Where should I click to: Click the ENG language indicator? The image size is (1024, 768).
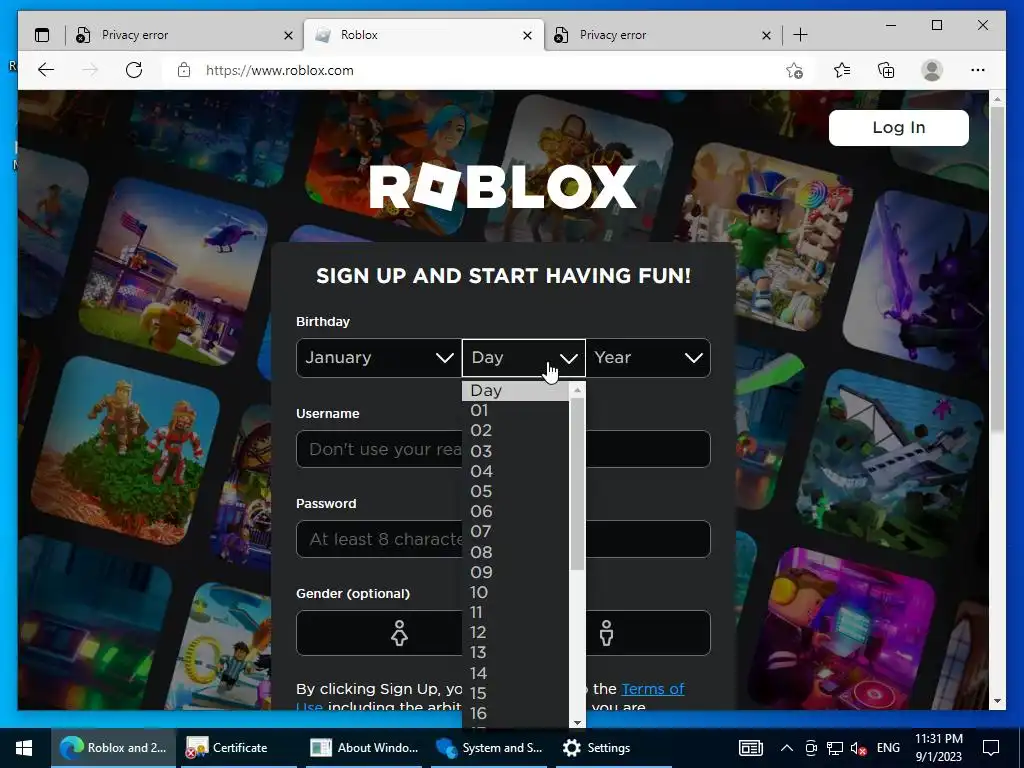888,748
